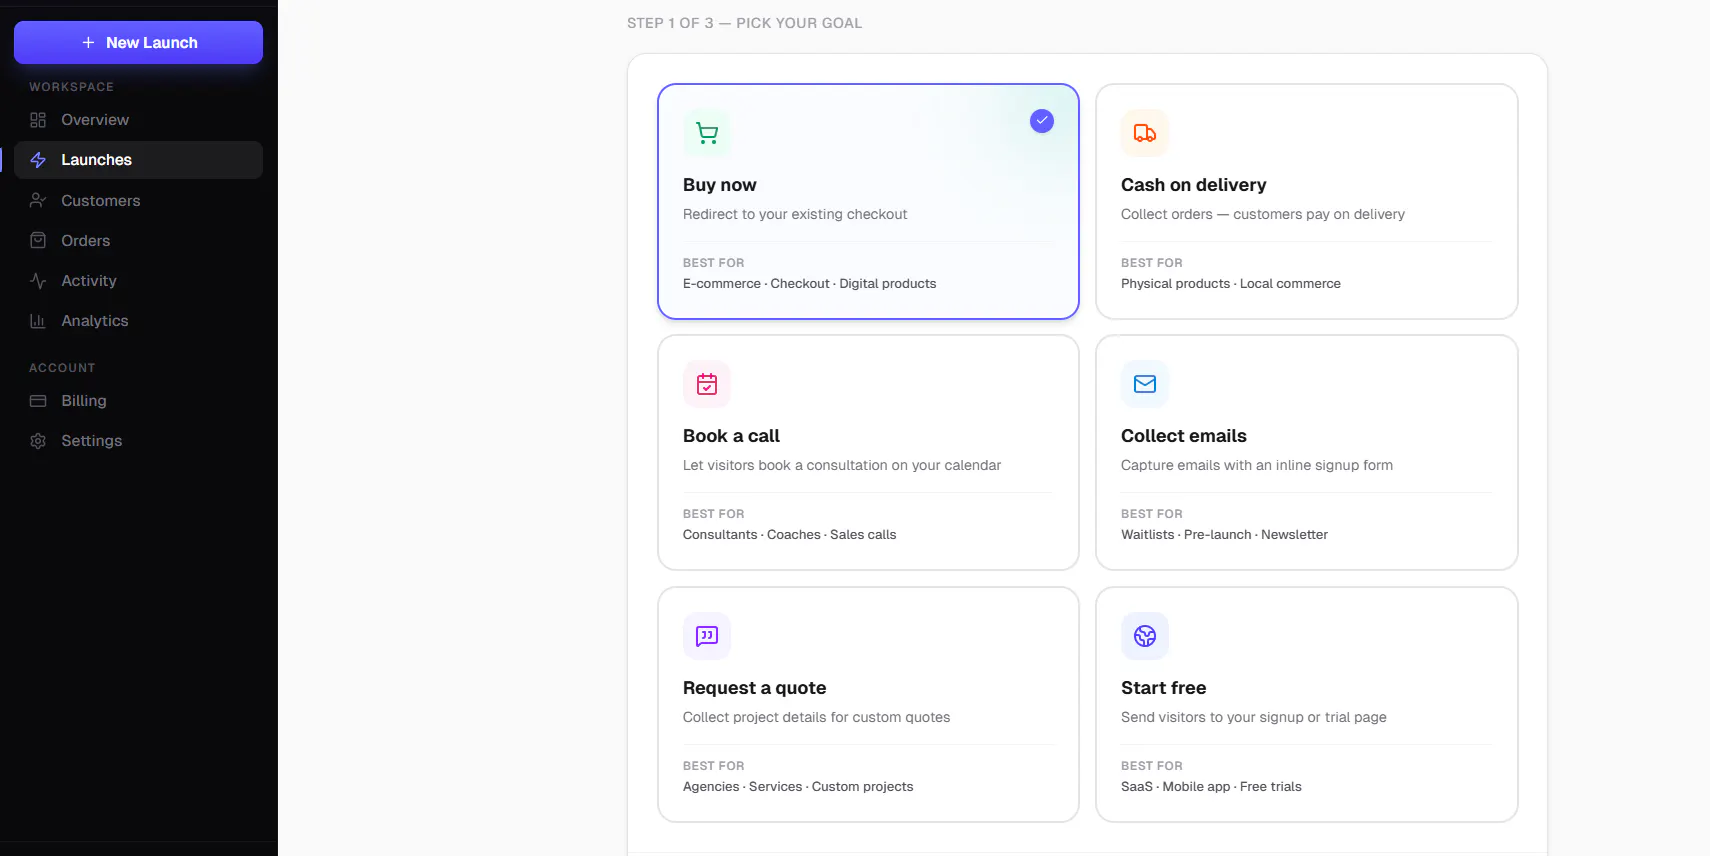Screen dimensions: 1710x856
Task: Click the Collect emails envelope icon
Action: (x=1145, y=384)
